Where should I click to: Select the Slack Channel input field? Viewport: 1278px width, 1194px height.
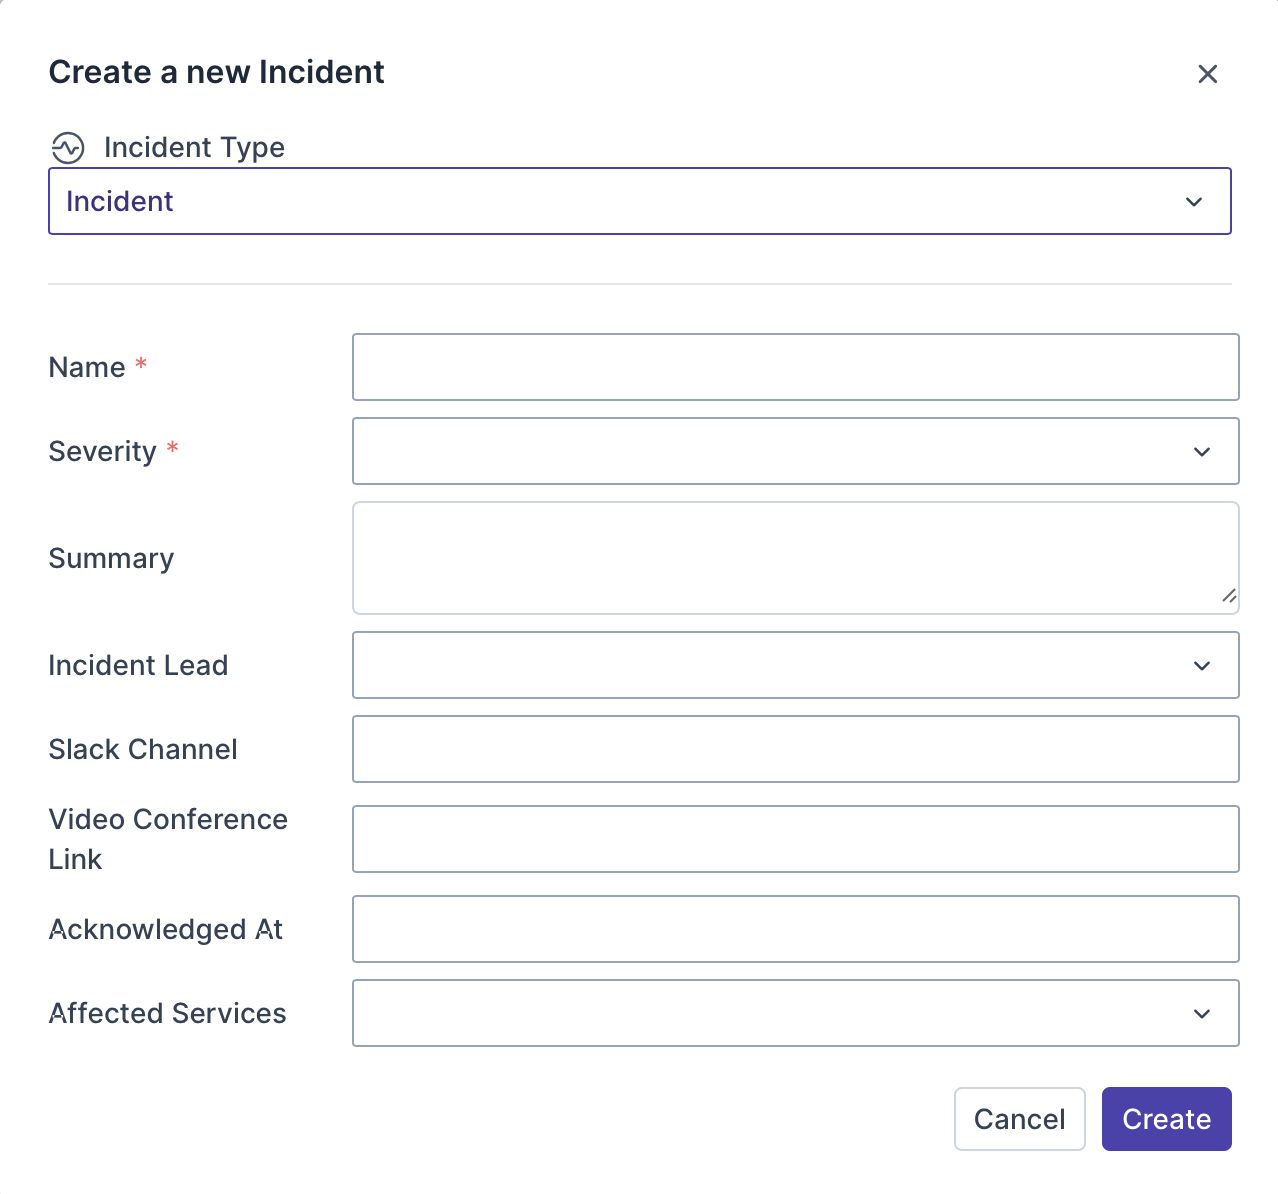coord(795,749)
